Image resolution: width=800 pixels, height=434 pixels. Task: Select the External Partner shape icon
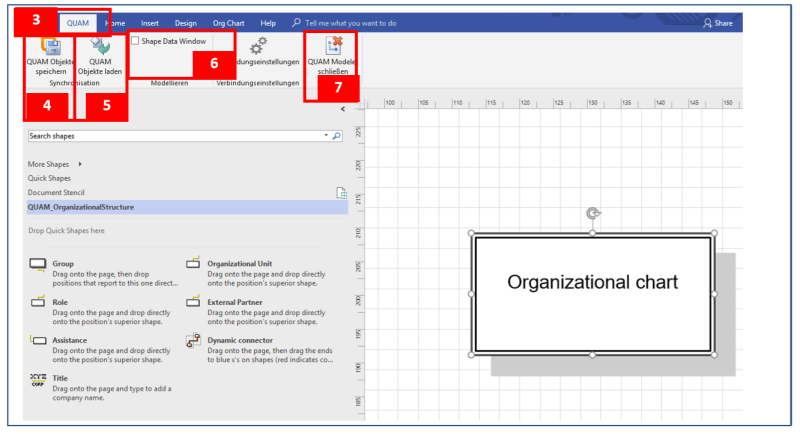click(x=194, y=302)
